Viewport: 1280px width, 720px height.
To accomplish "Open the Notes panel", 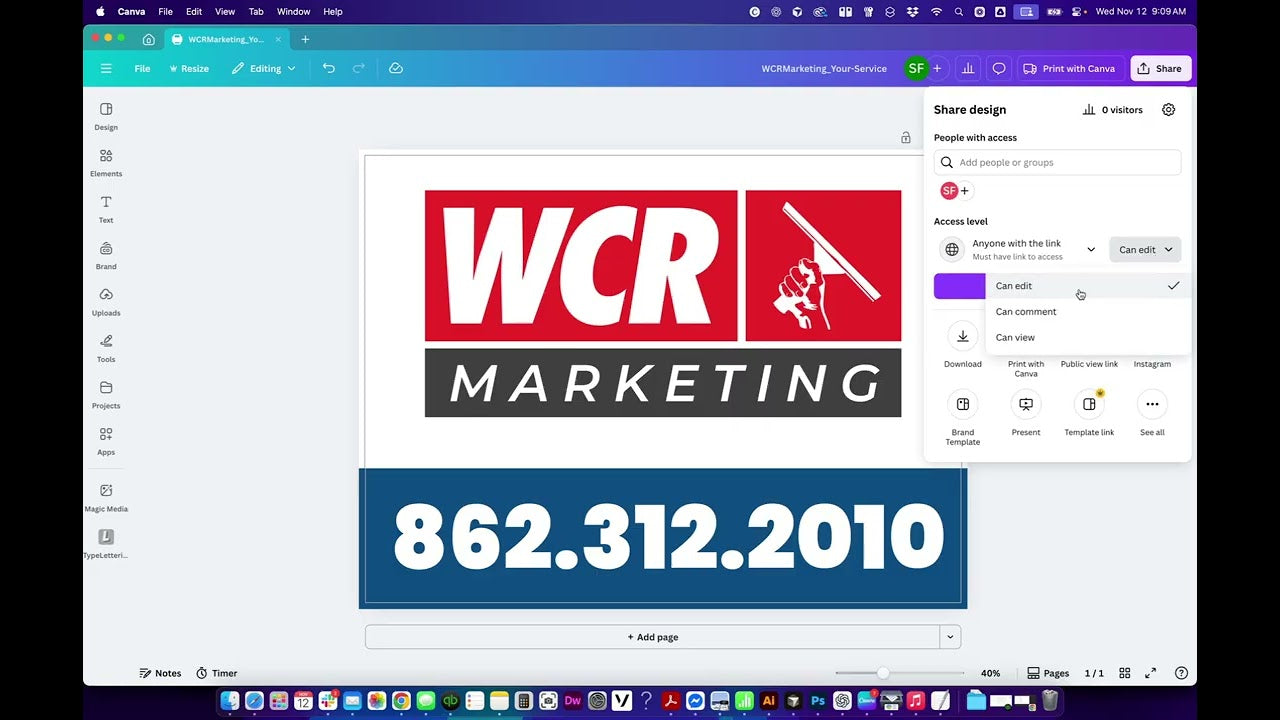I will tap(160, 673).
